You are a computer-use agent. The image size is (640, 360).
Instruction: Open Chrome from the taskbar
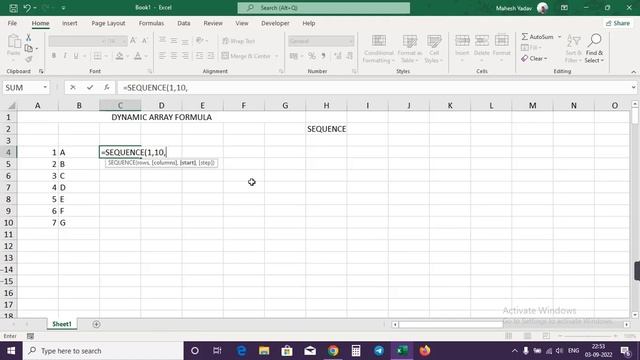pos(333,351)
